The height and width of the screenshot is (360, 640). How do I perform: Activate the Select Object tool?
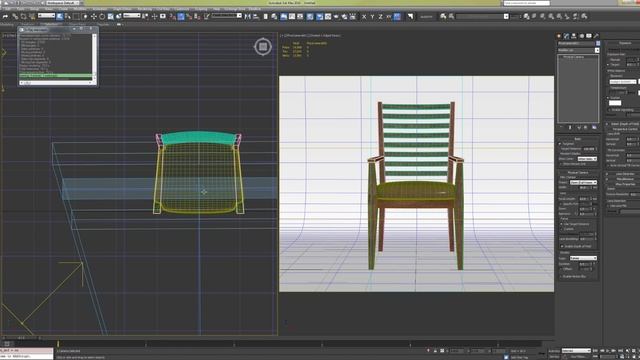pyautogui.click(x=60, y=16)
